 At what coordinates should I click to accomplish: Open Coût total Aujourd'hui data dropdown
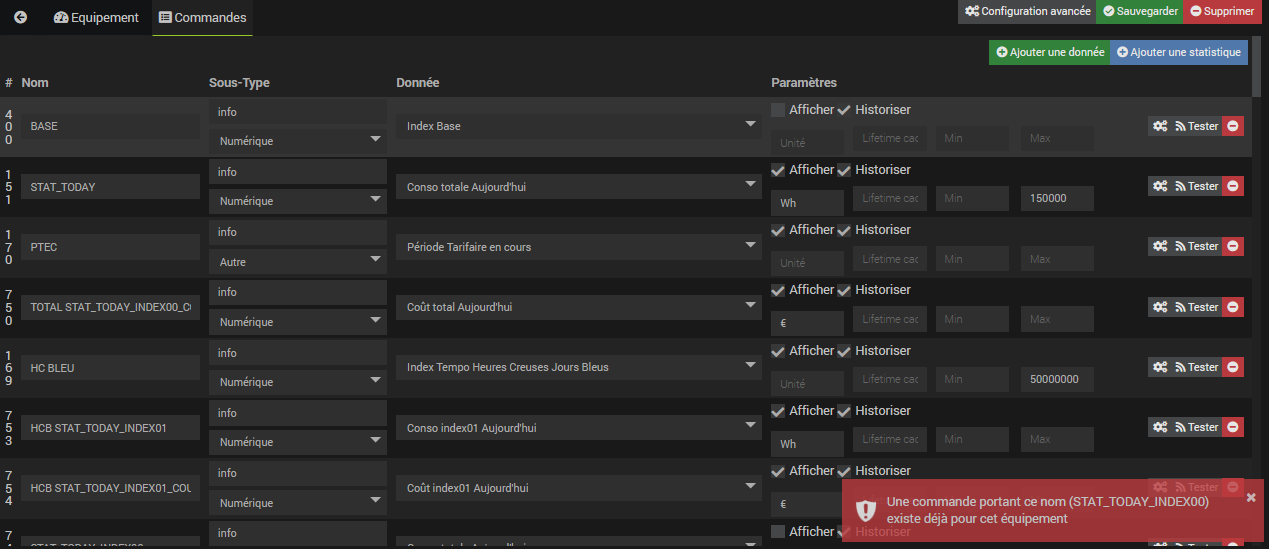coord(578,307)
